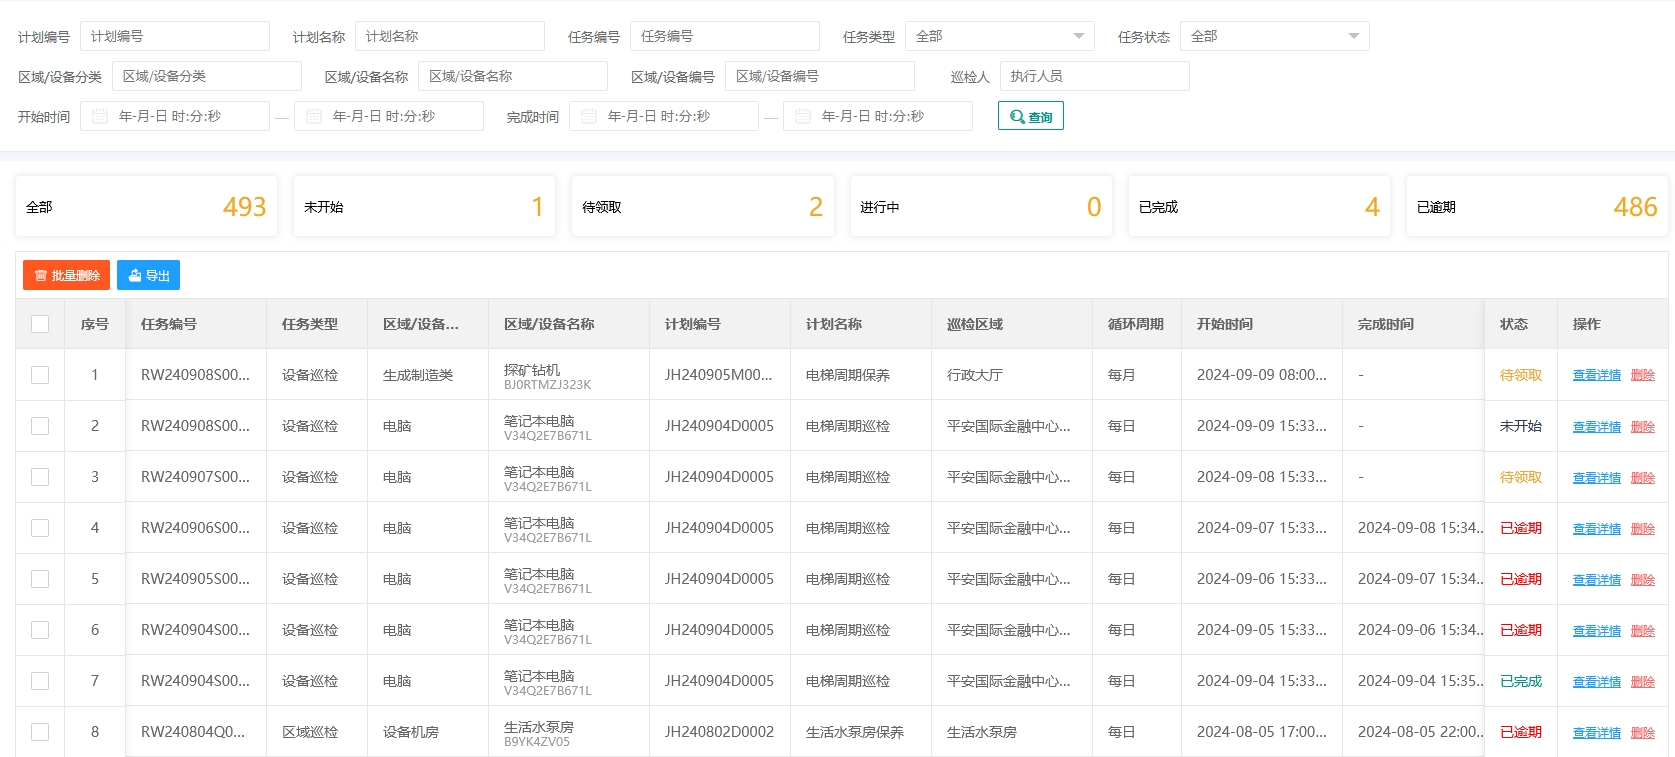Screen dimensions: 1675x757
Task: Click 删除 for row 4
Action: pos(1643,528)
